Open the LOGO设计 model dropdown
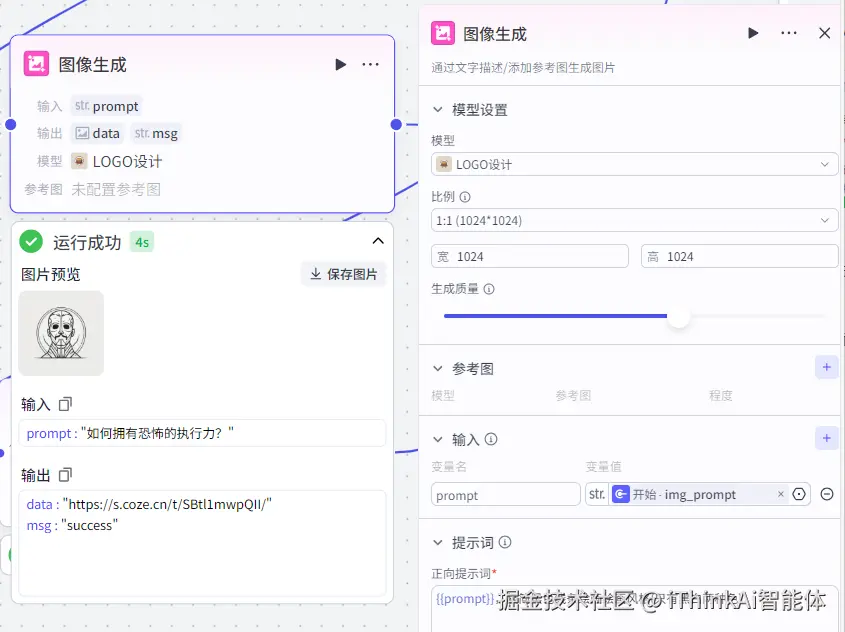The image size is (845, 632). click(x=634, y=164)
